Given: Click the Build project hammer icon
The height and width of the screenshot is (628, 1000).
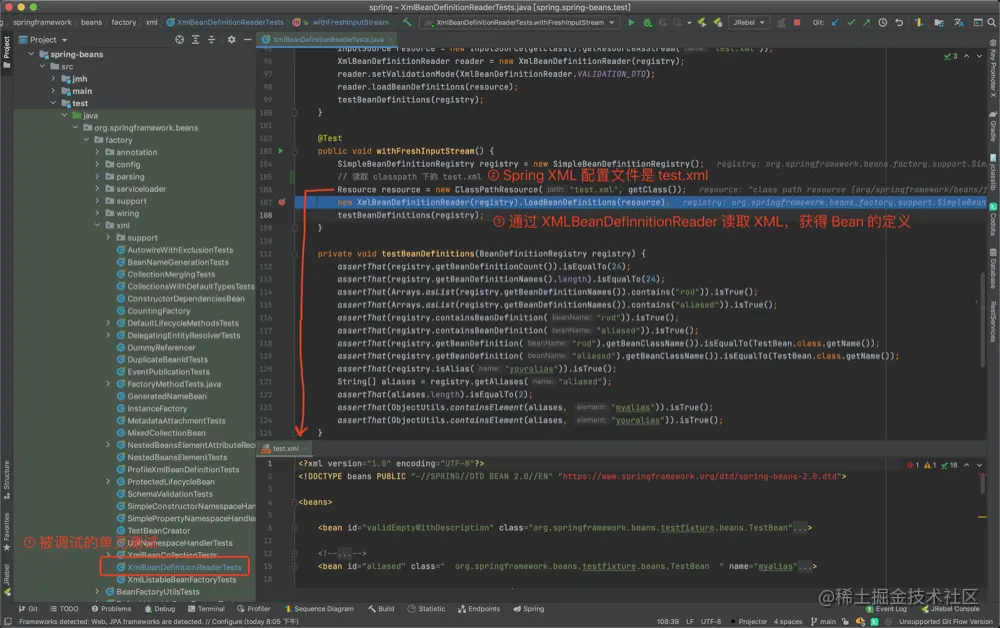Looking at the screenshot, I should click(406, 22).
